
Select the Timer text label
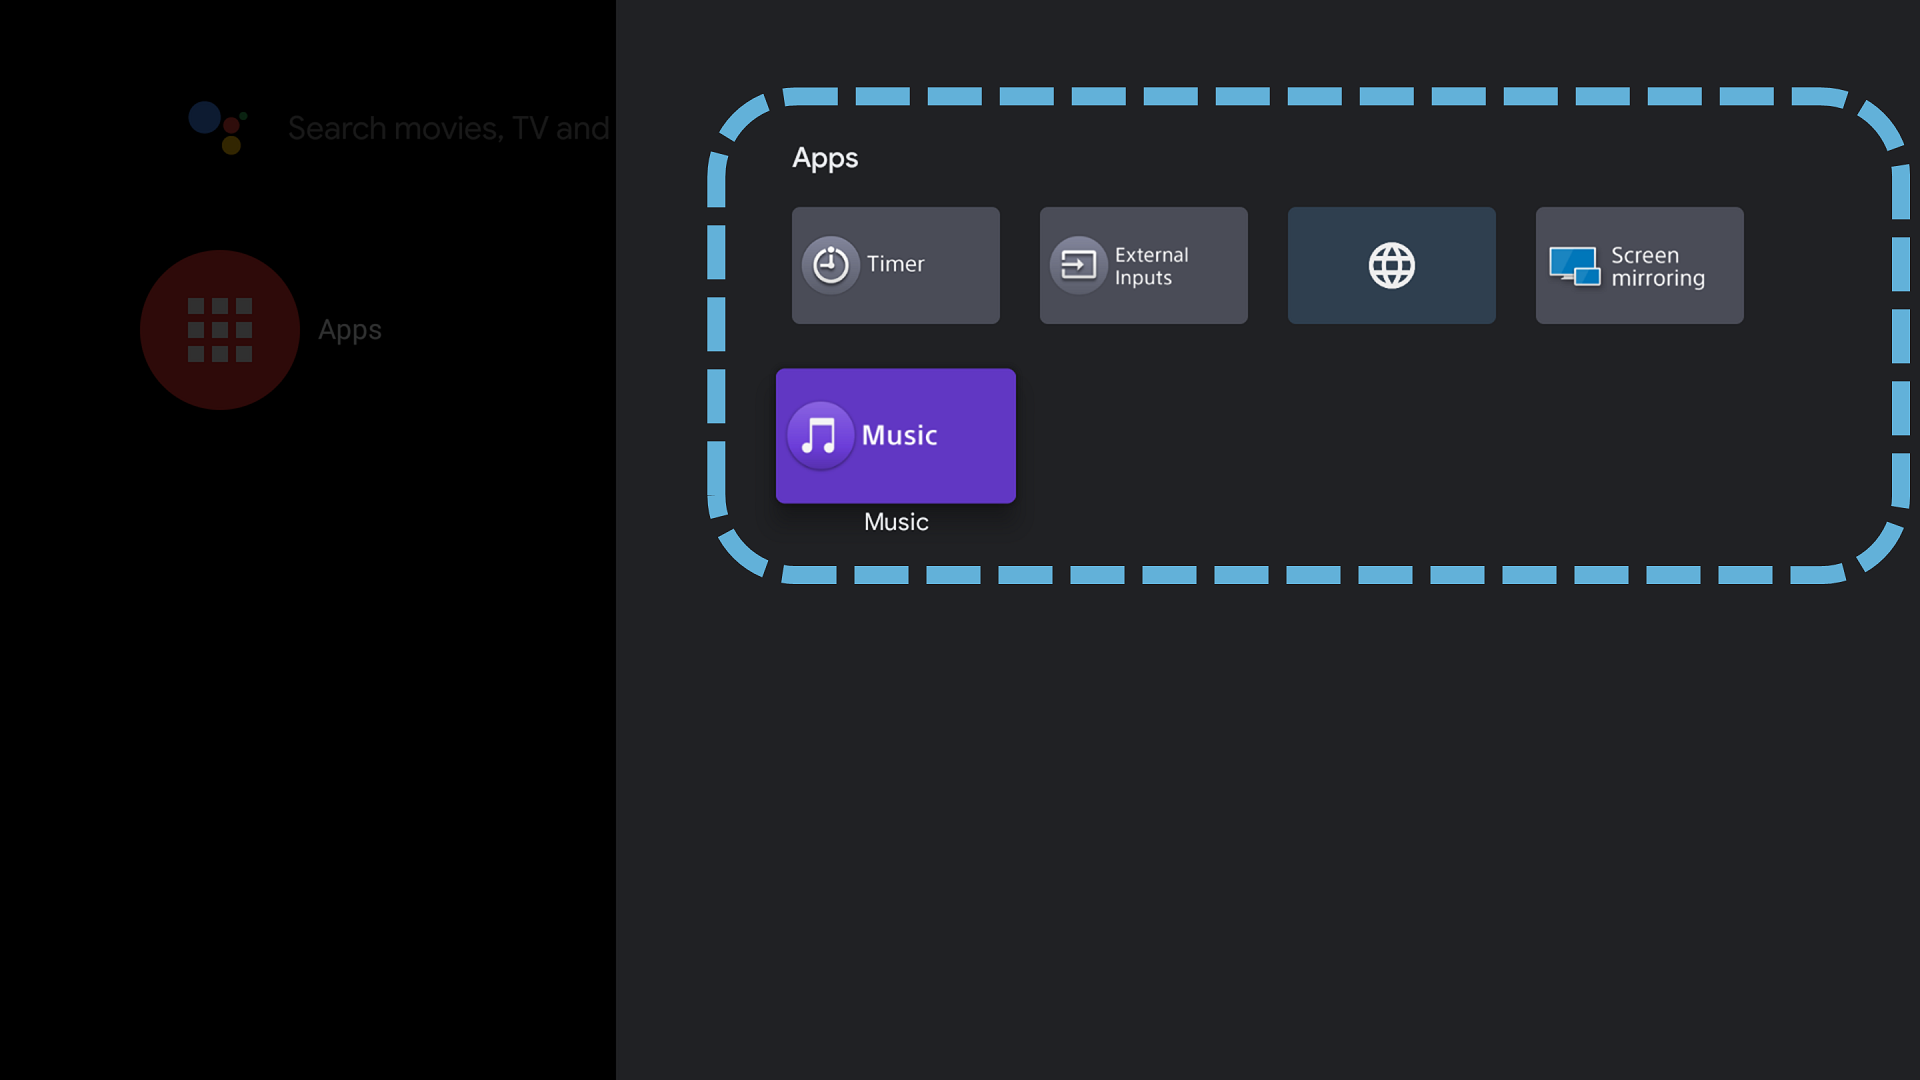[895, 264]
